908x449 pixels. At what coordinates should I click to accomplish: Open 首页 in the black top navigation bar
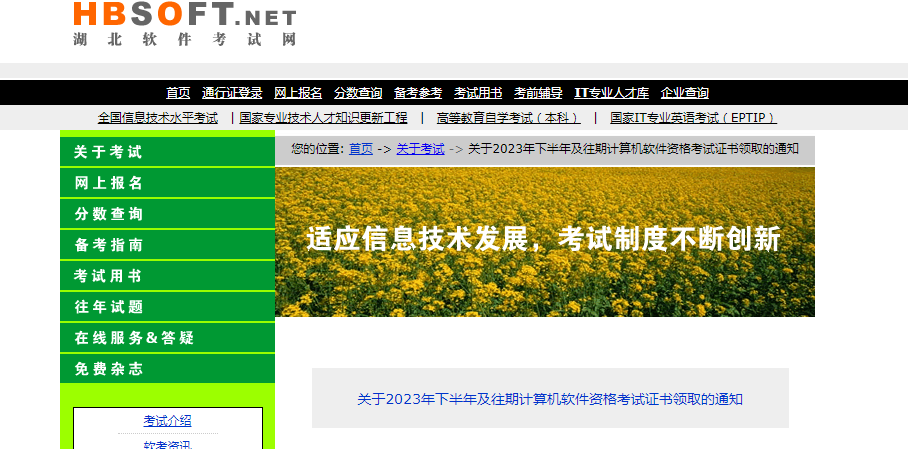pyautogui.click(x=178, y=93)
